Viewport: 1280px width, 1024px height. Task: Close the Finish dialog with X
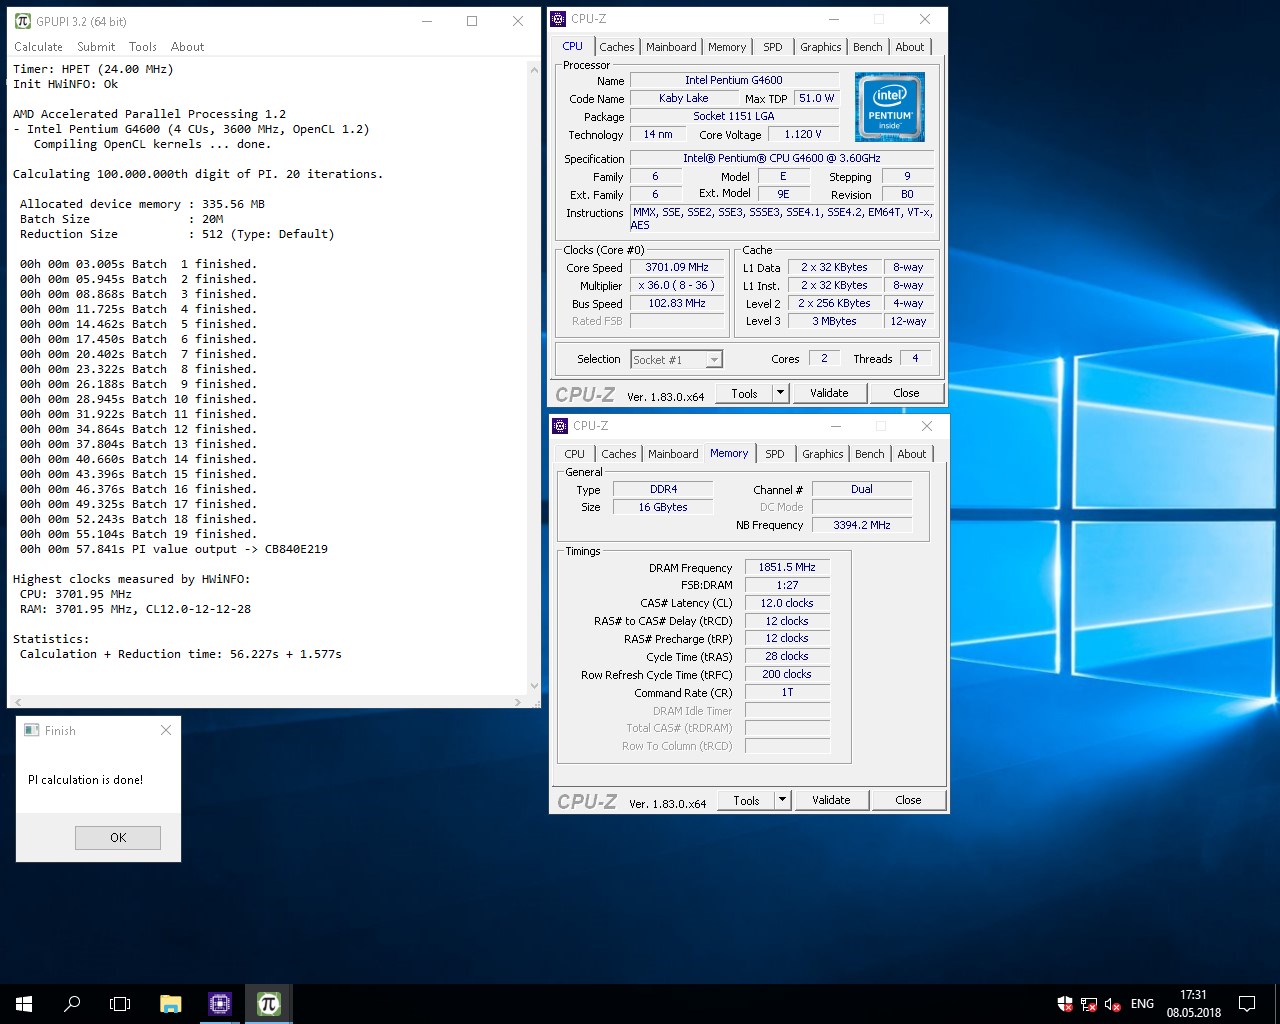[166, 731]
